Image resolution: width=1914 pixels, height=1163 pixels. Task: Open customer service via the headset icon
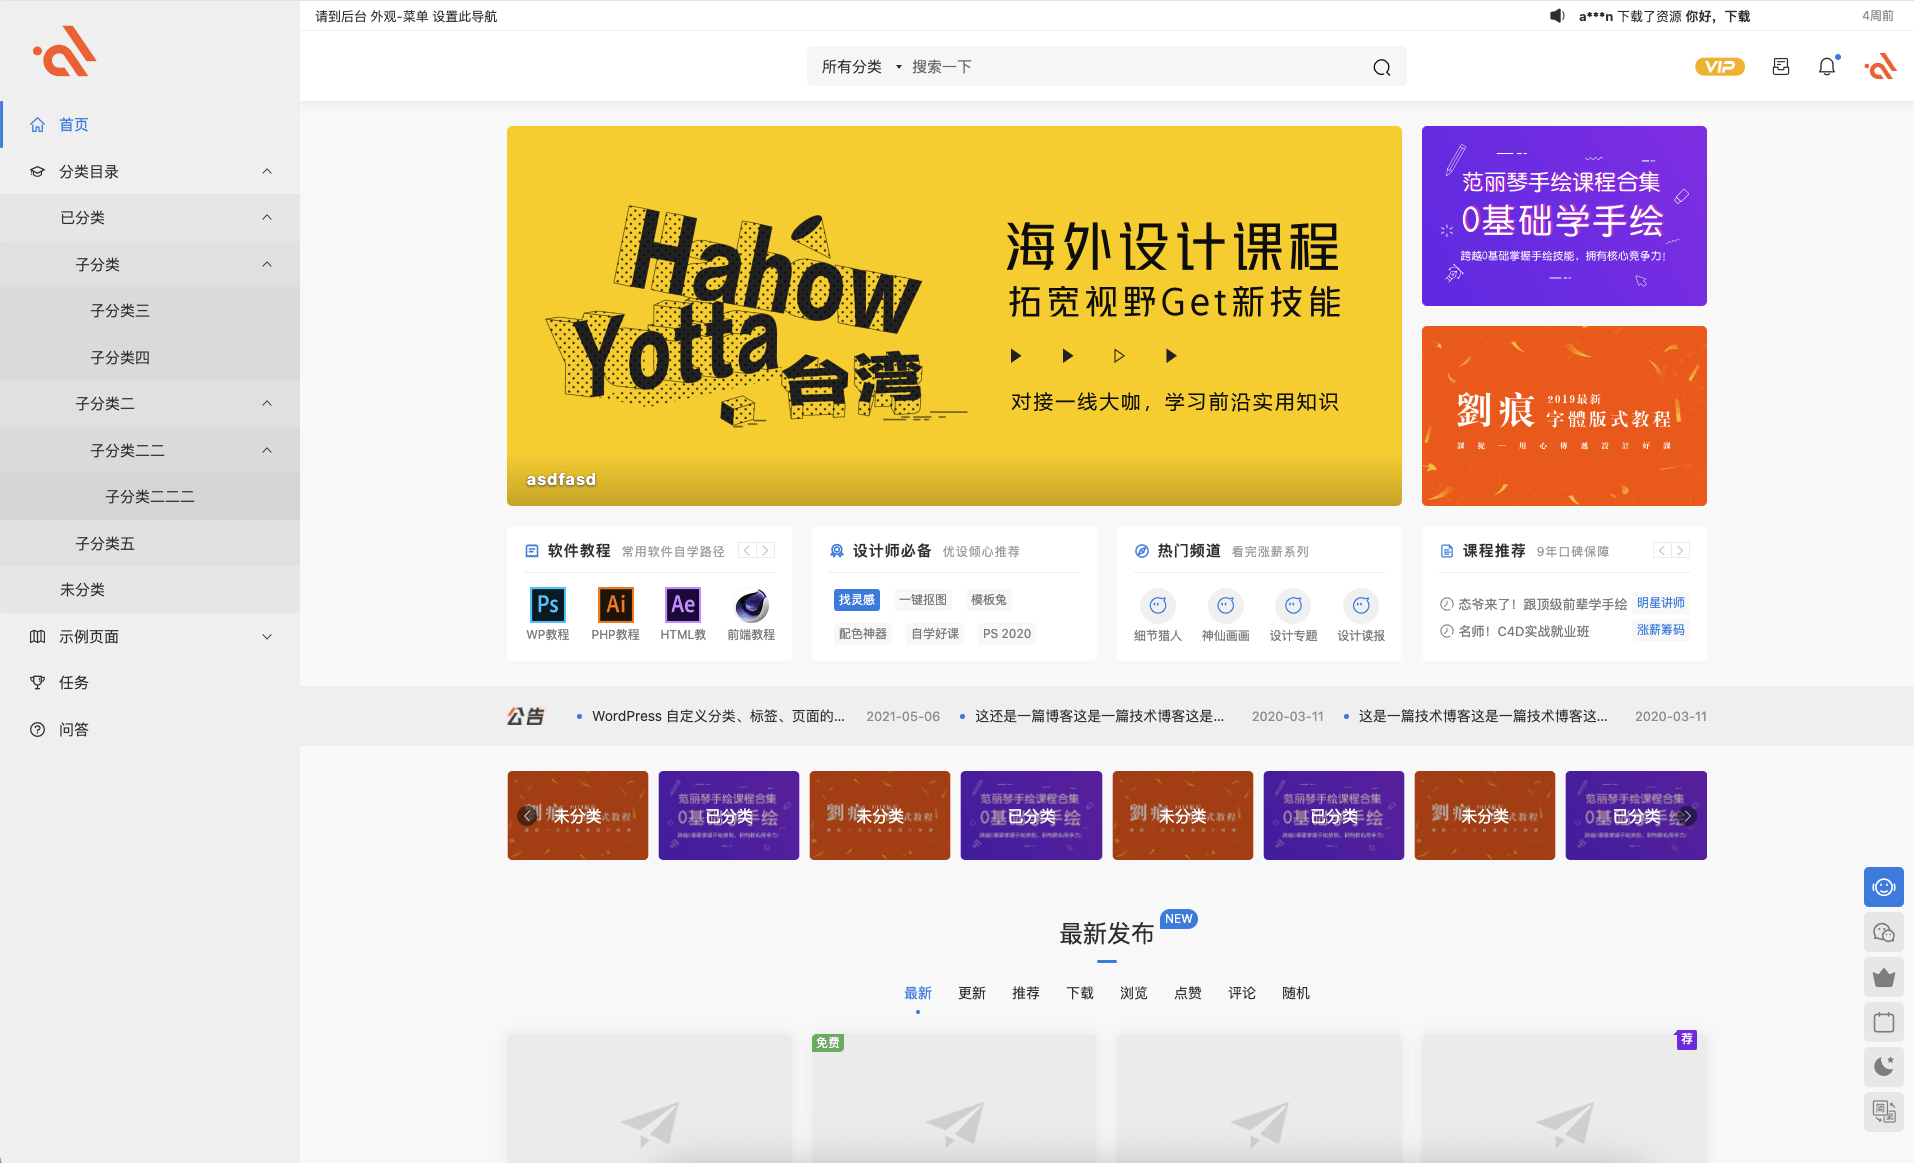pyautogui.click(x=1884, y=886)
